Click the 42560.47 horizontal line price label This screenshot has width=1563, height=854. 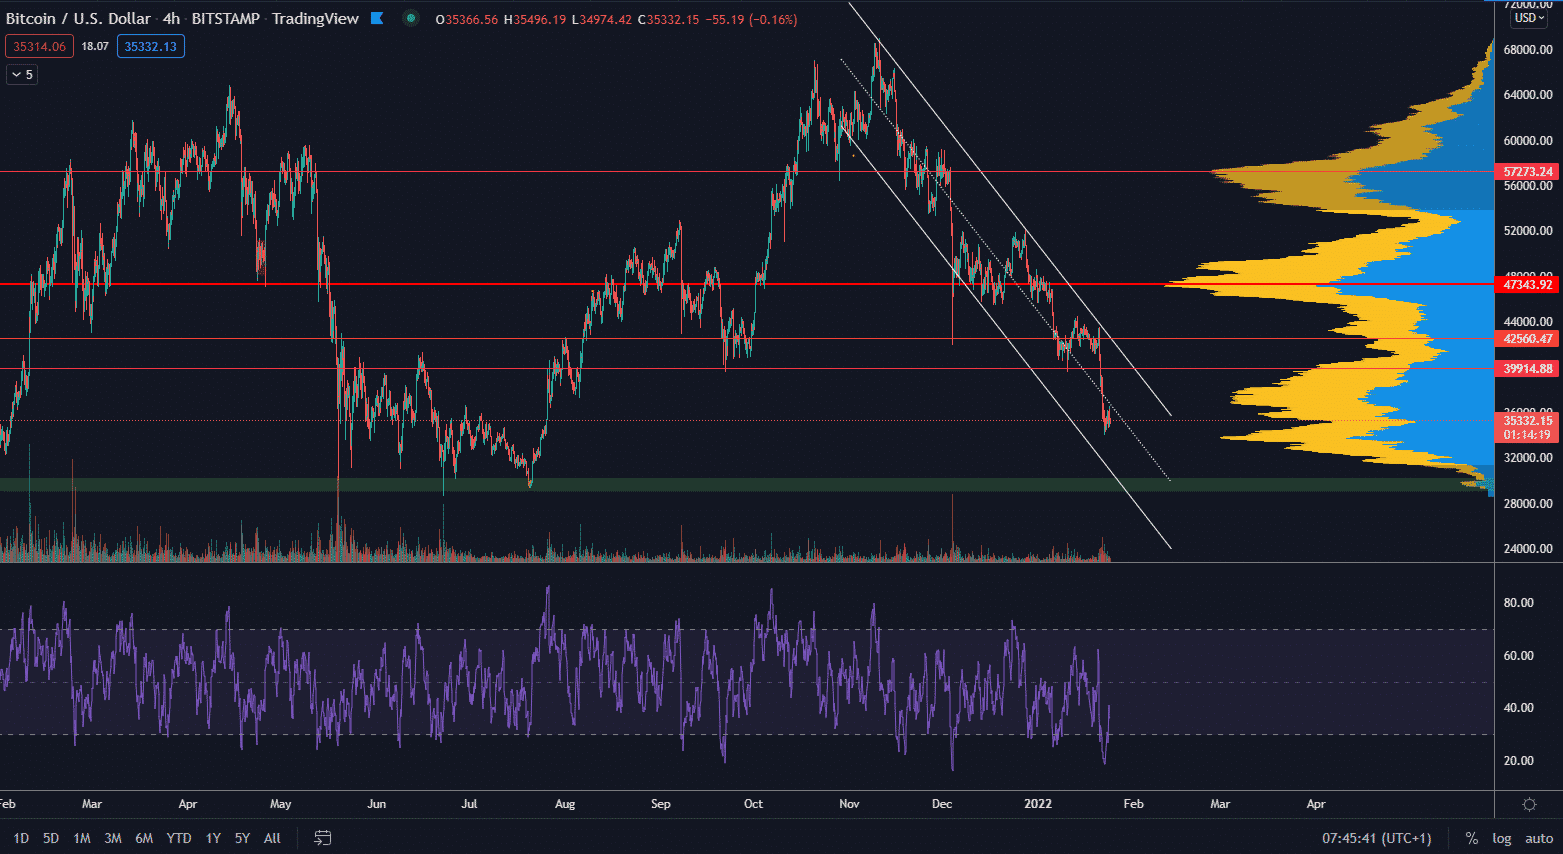click(x=1527, y=339)
